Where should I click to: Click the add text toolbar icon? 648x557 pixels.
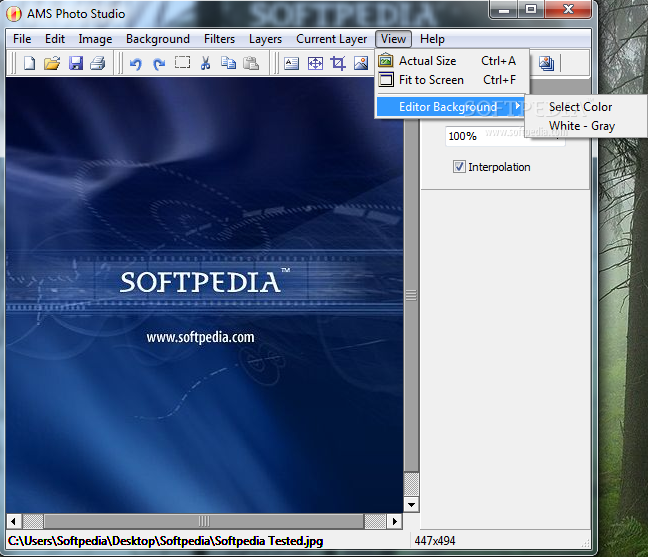[291, 63]
